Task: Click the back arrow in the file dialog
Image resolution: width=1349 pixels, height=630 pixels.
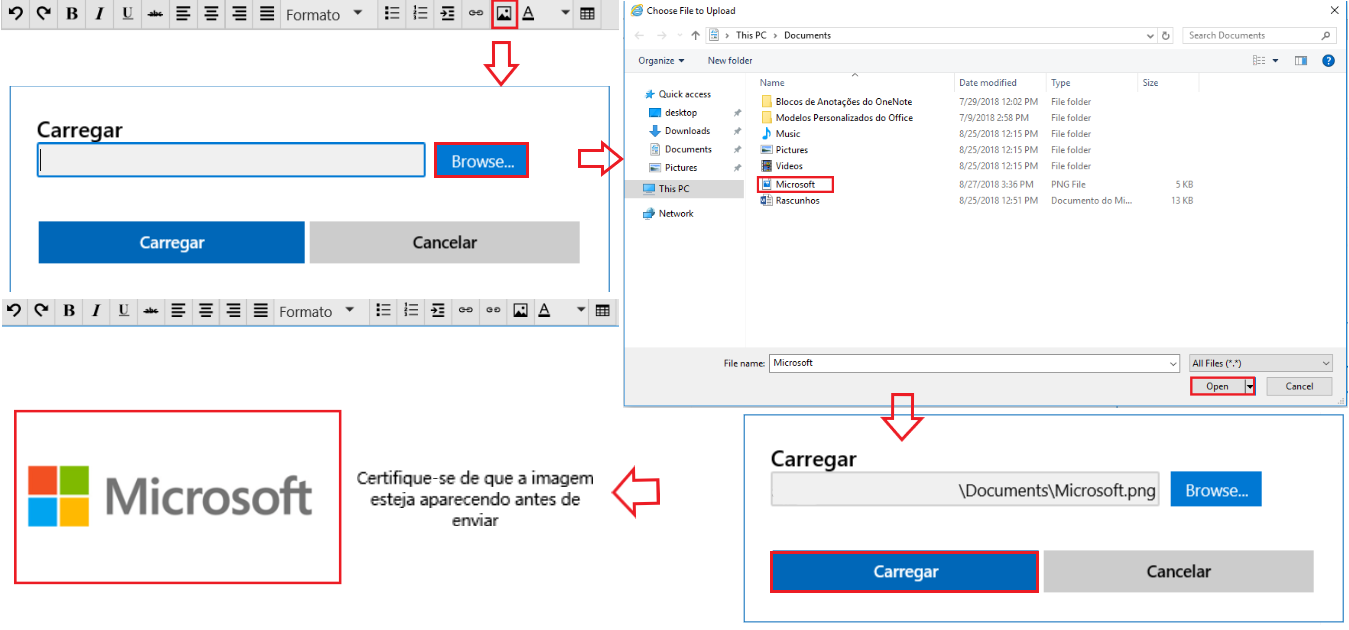Action: coord(640,35)
